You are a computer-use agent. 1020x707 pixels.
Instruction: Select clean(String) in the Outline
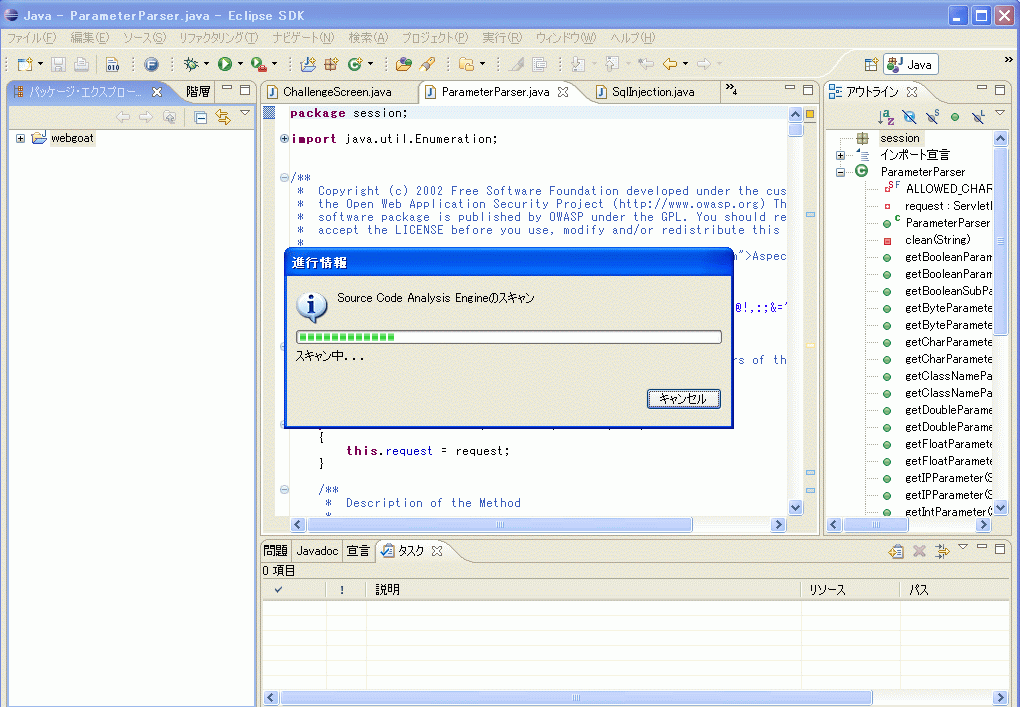[937, 240]
